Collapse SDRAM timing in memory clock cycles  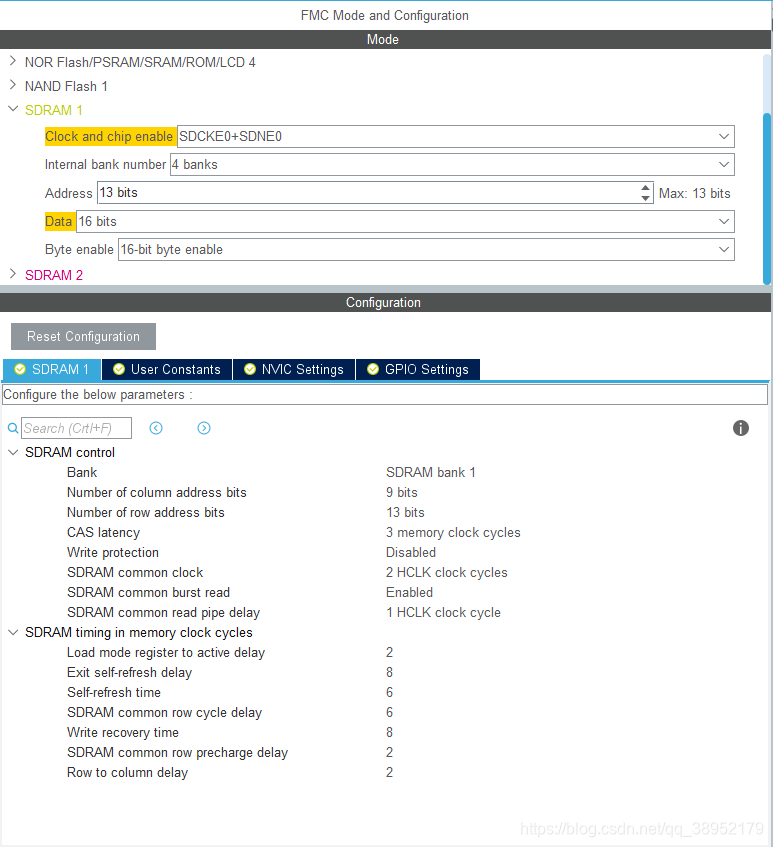(x=13, y=632)
